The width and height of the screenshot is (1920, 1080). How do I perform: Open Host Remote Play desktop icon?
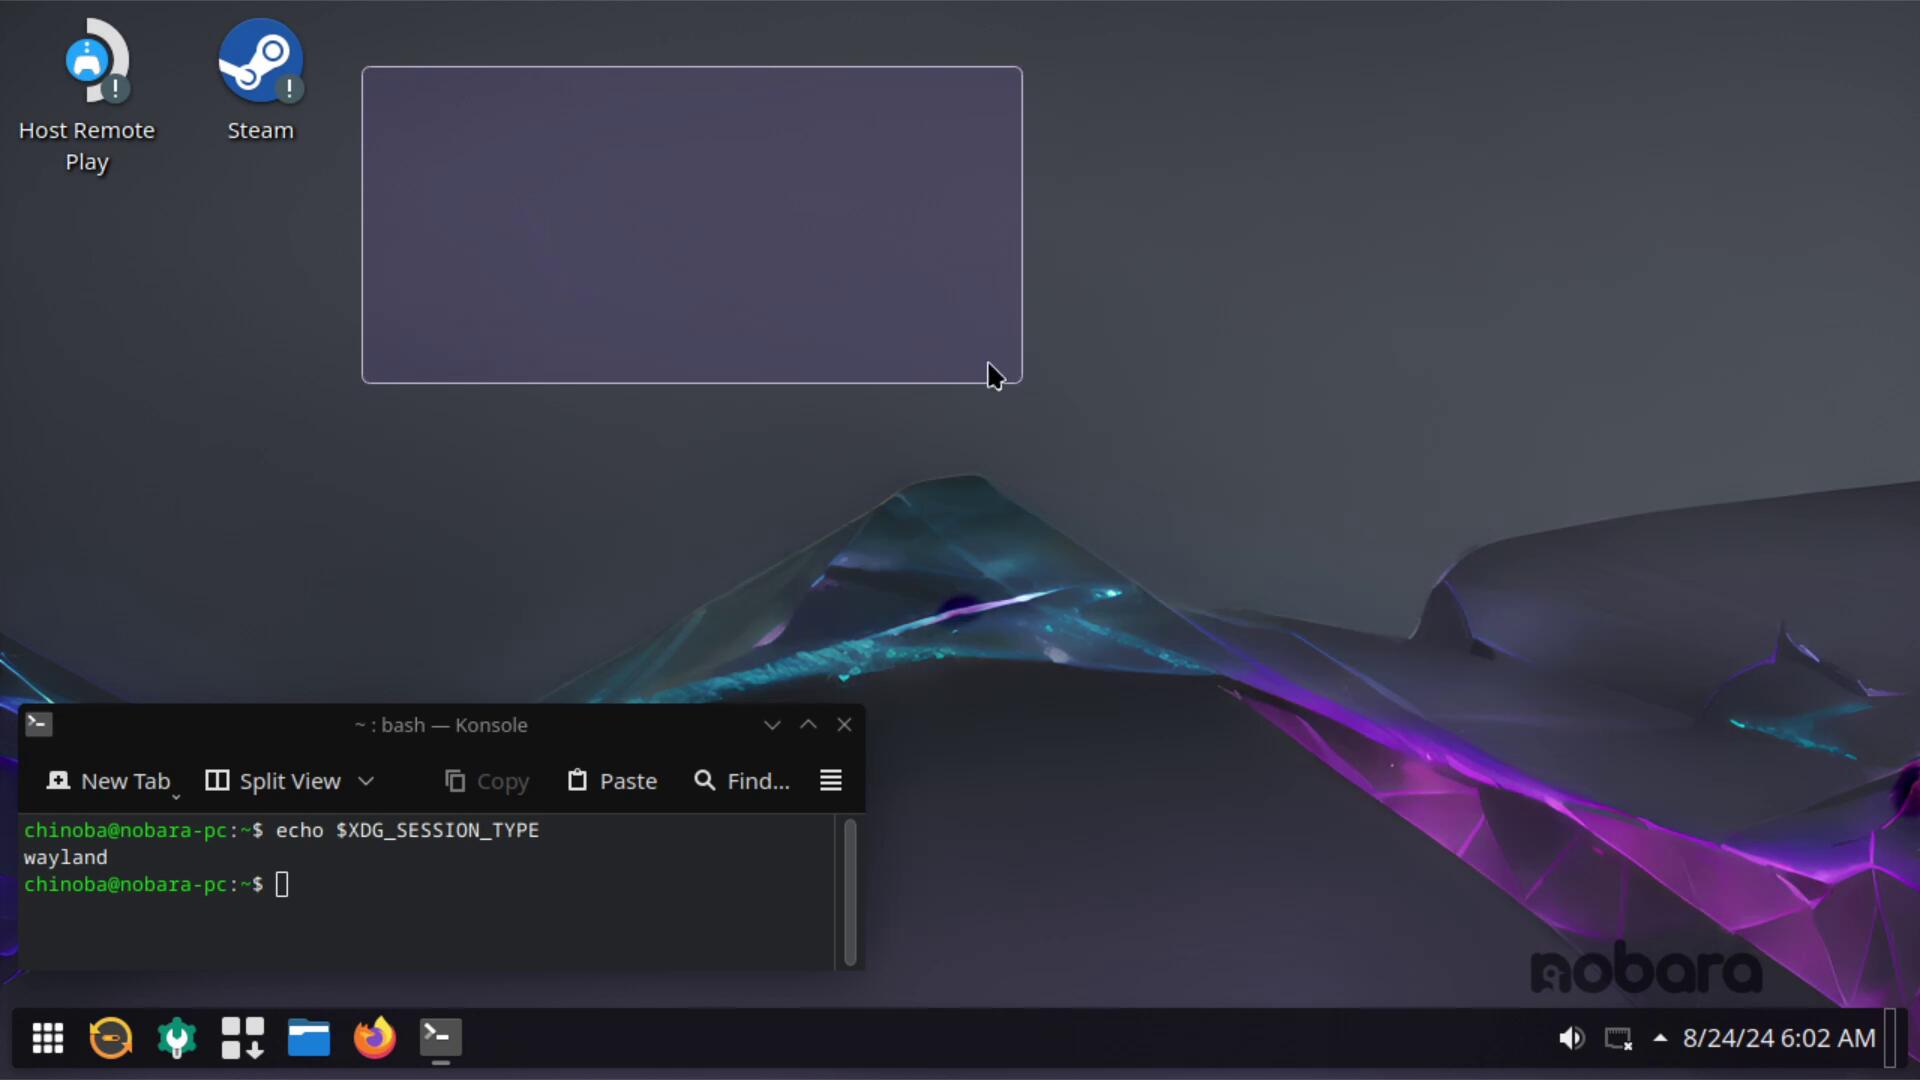click(x=88, y=62)
